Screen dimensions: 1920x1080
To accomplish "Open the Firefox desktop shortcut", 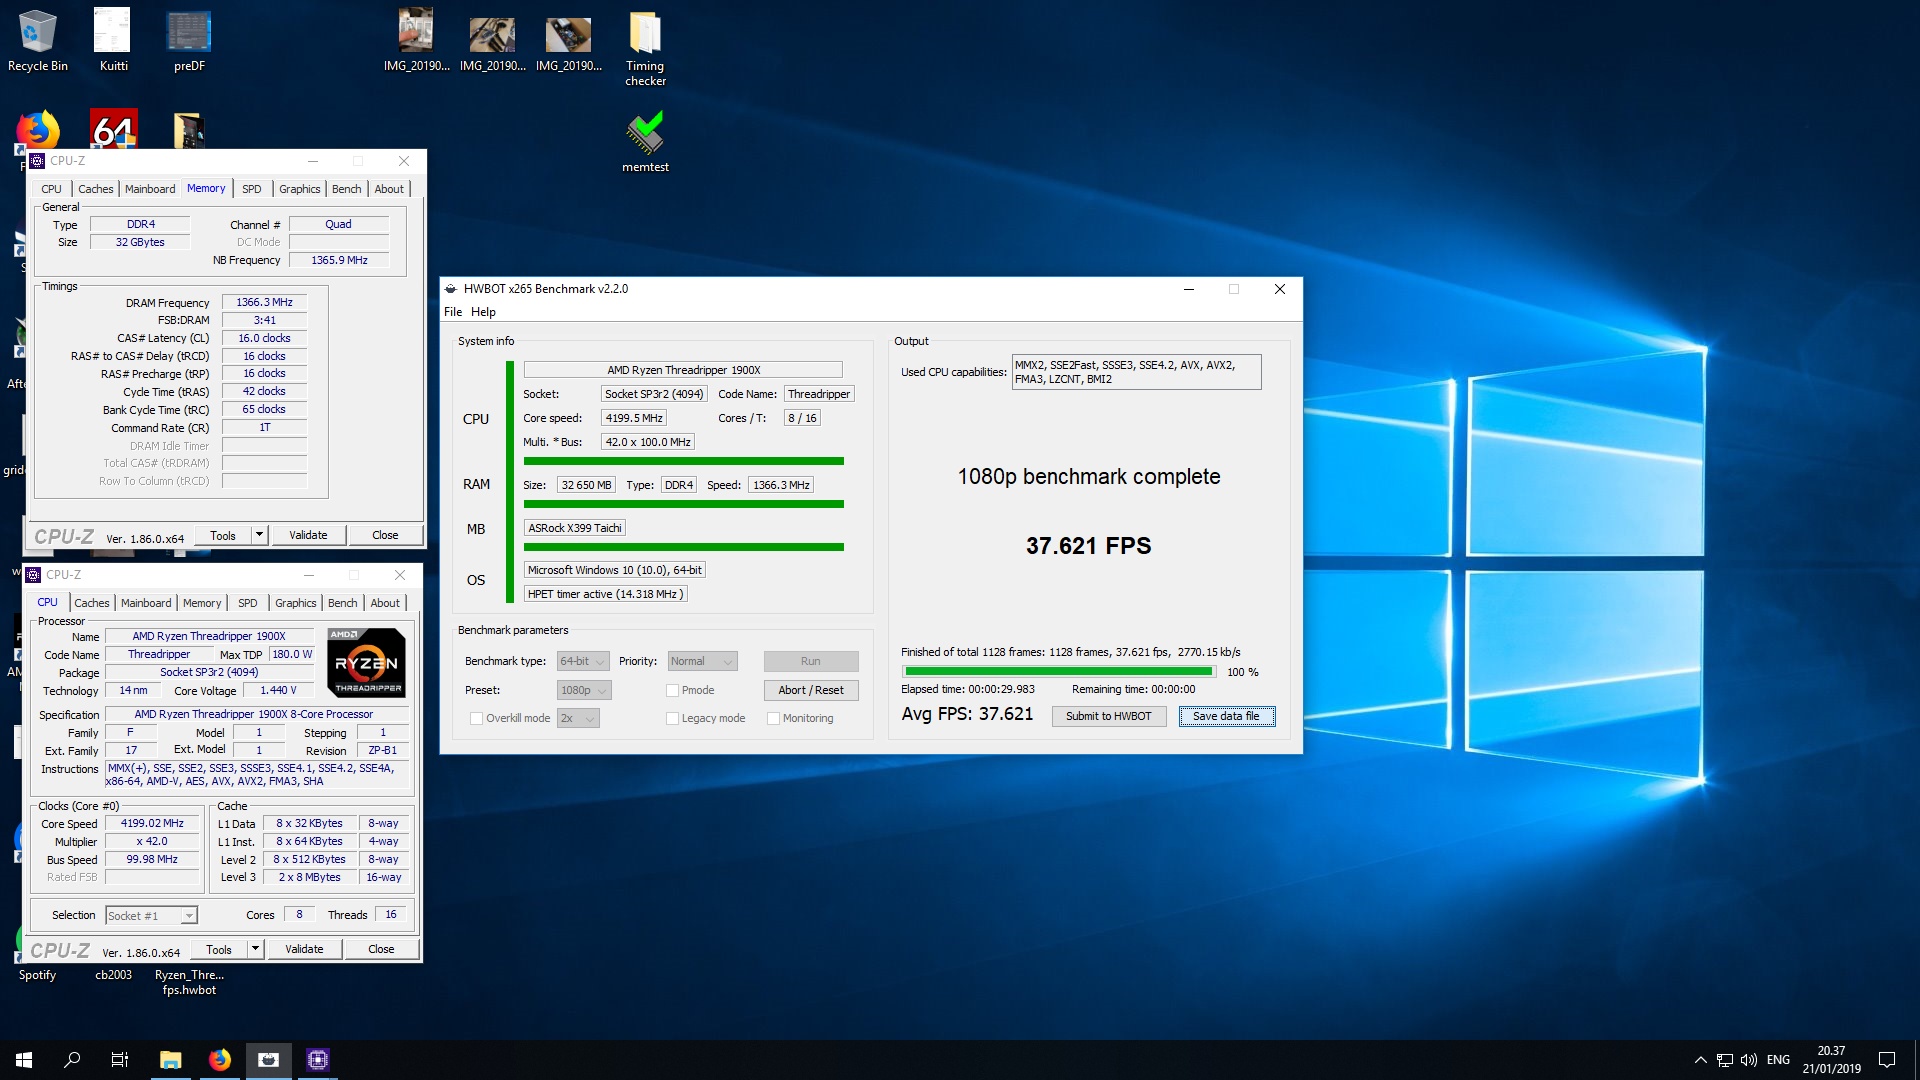I will (x=38, y=130).
